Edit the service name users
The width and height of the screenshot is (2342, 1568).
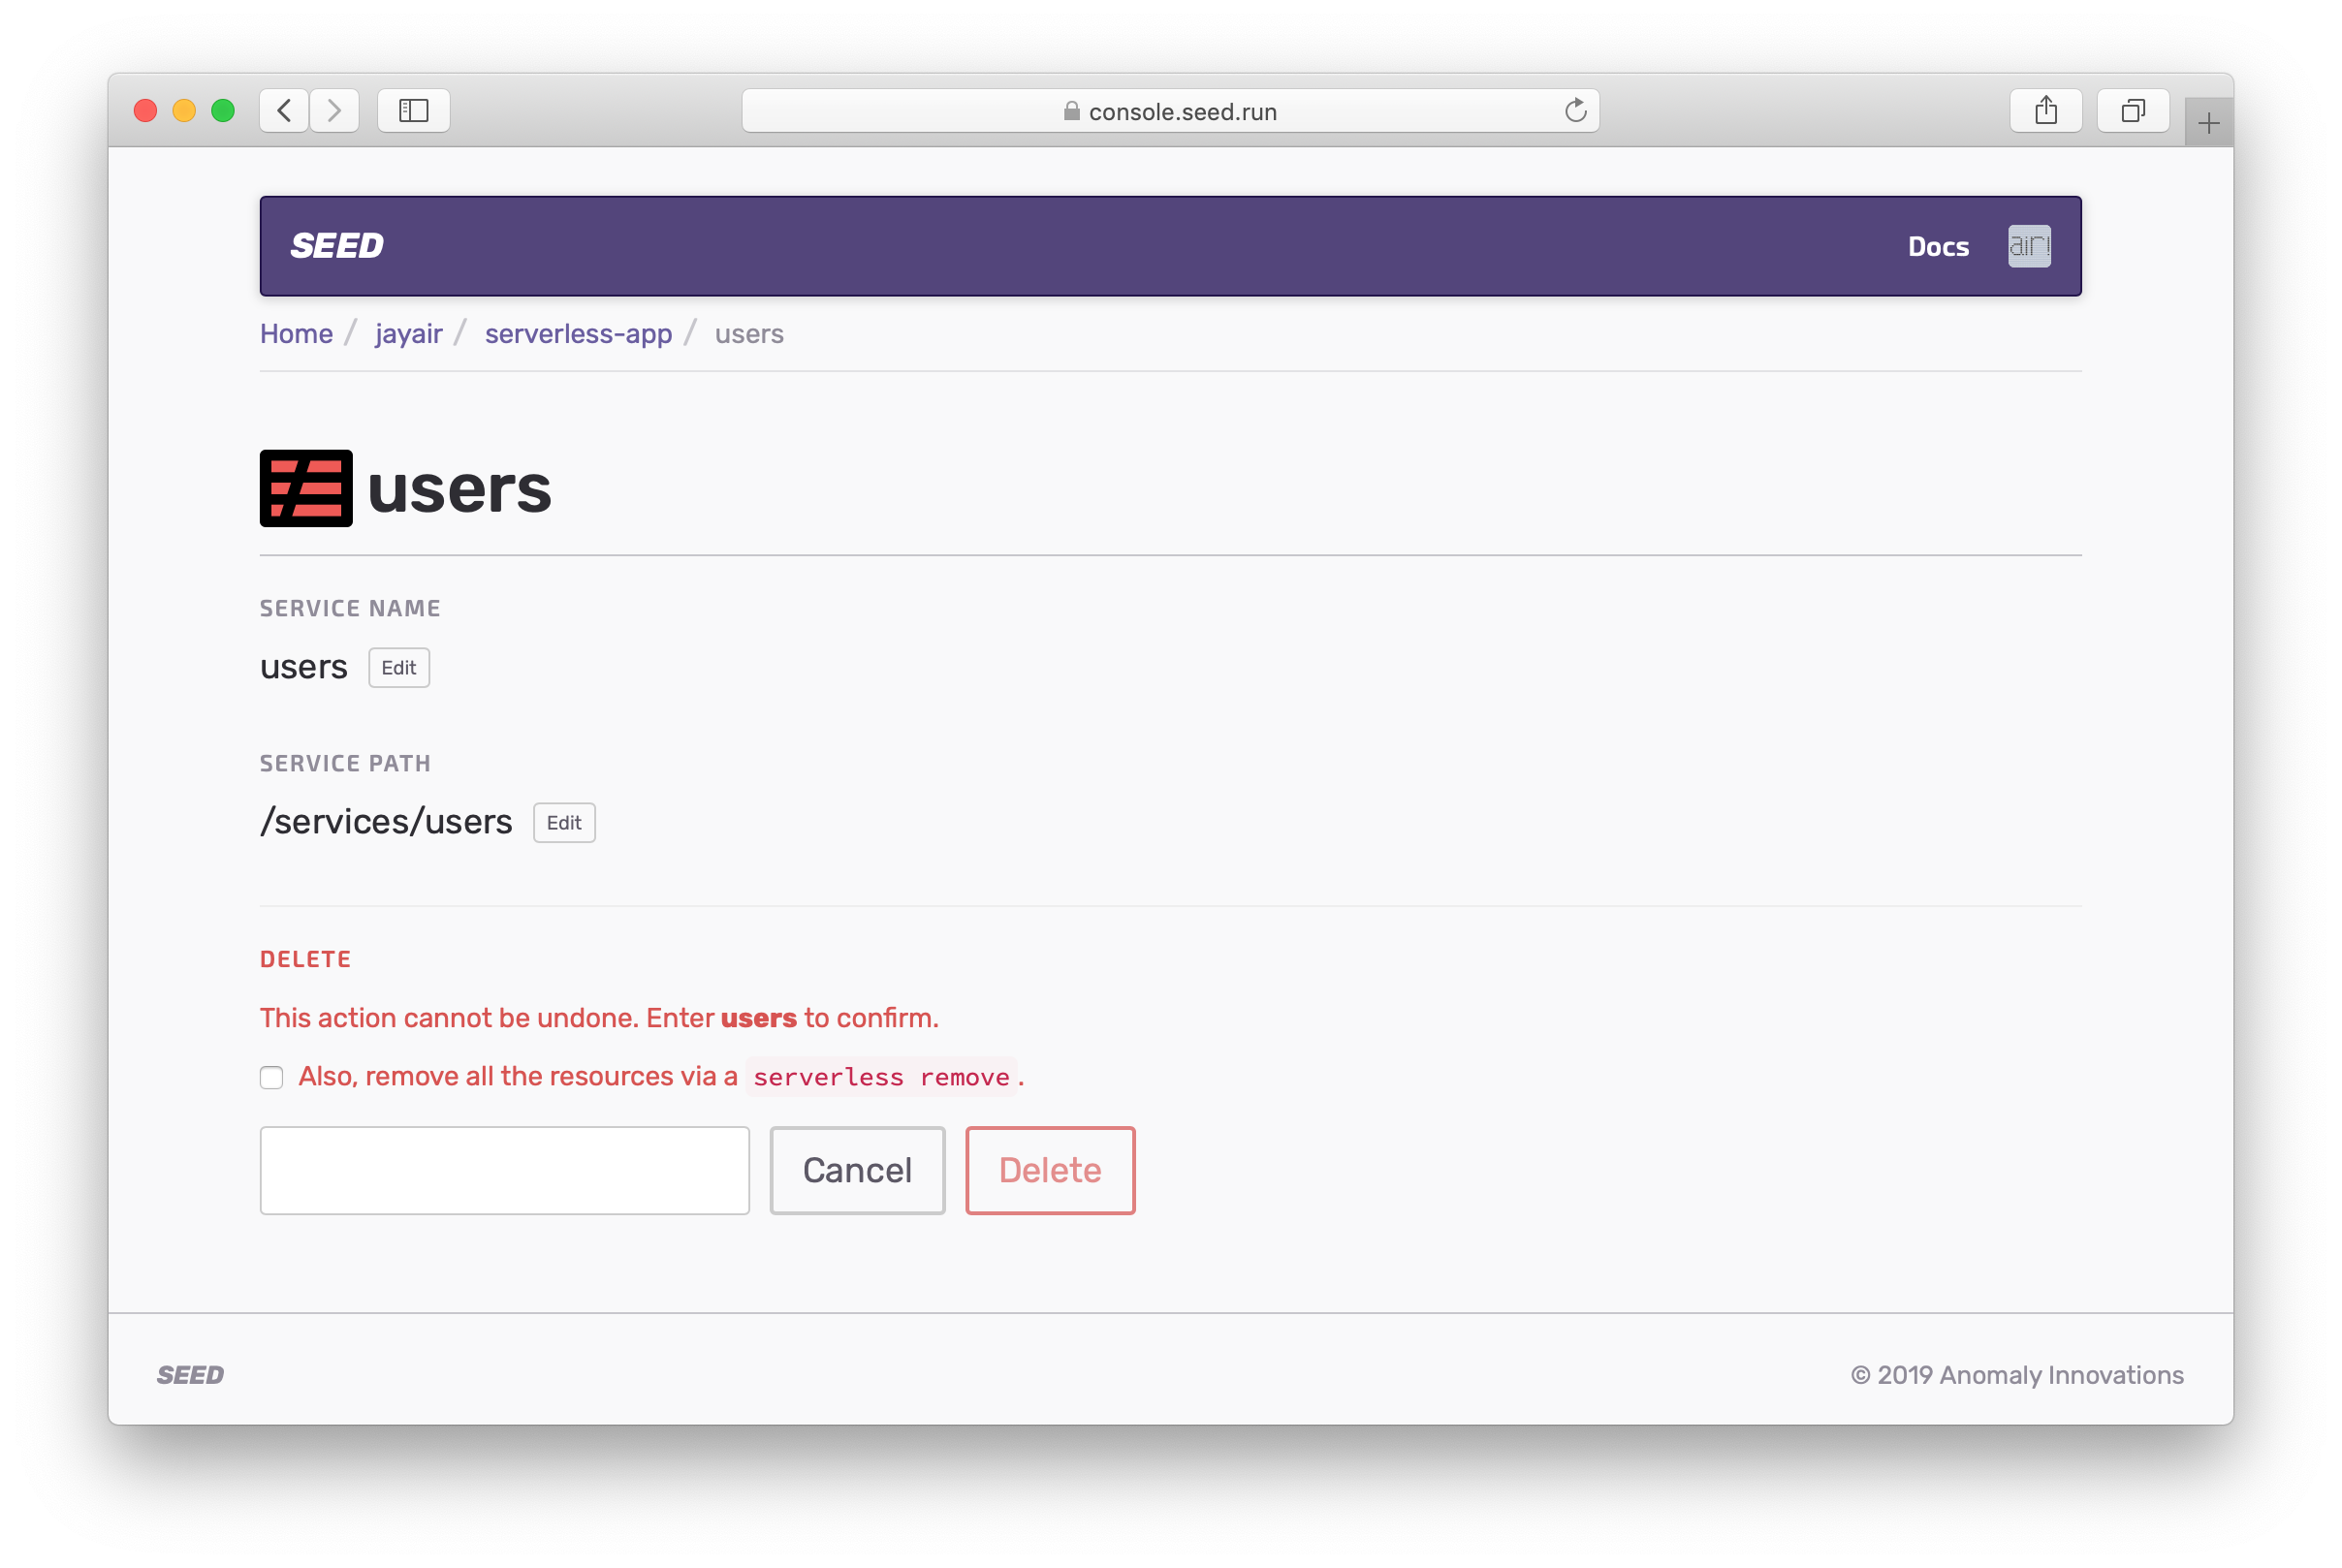point(398,668)
